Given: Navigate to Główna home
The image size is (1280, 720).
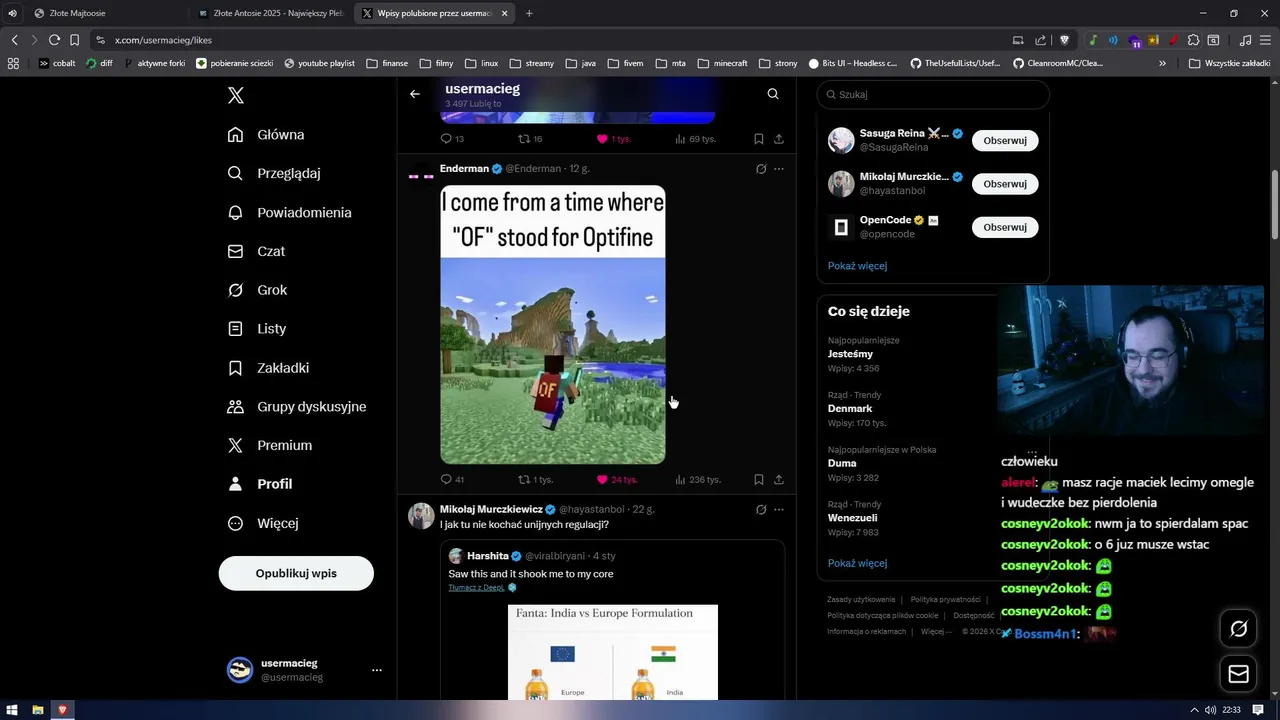Looking at the screenshot, I should [x=266, y=135].
